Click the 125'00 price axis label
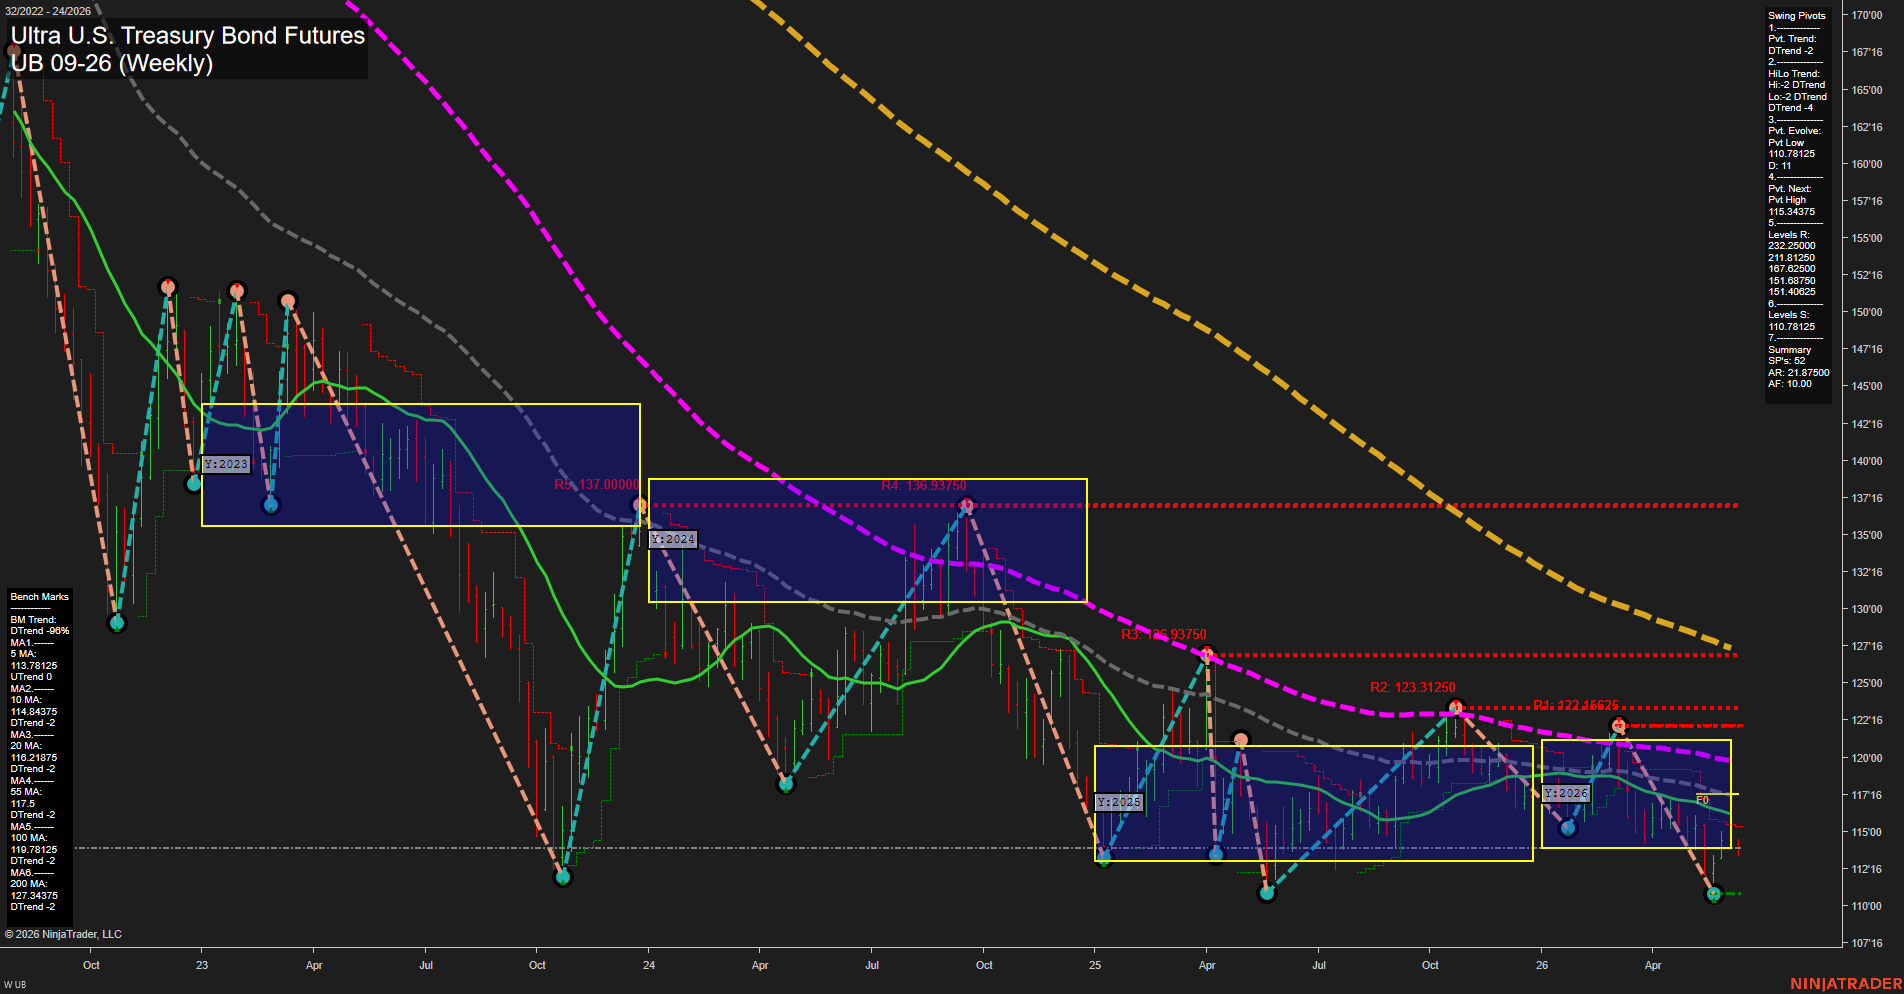1904x994 pixels. (x=1866, y=683)
